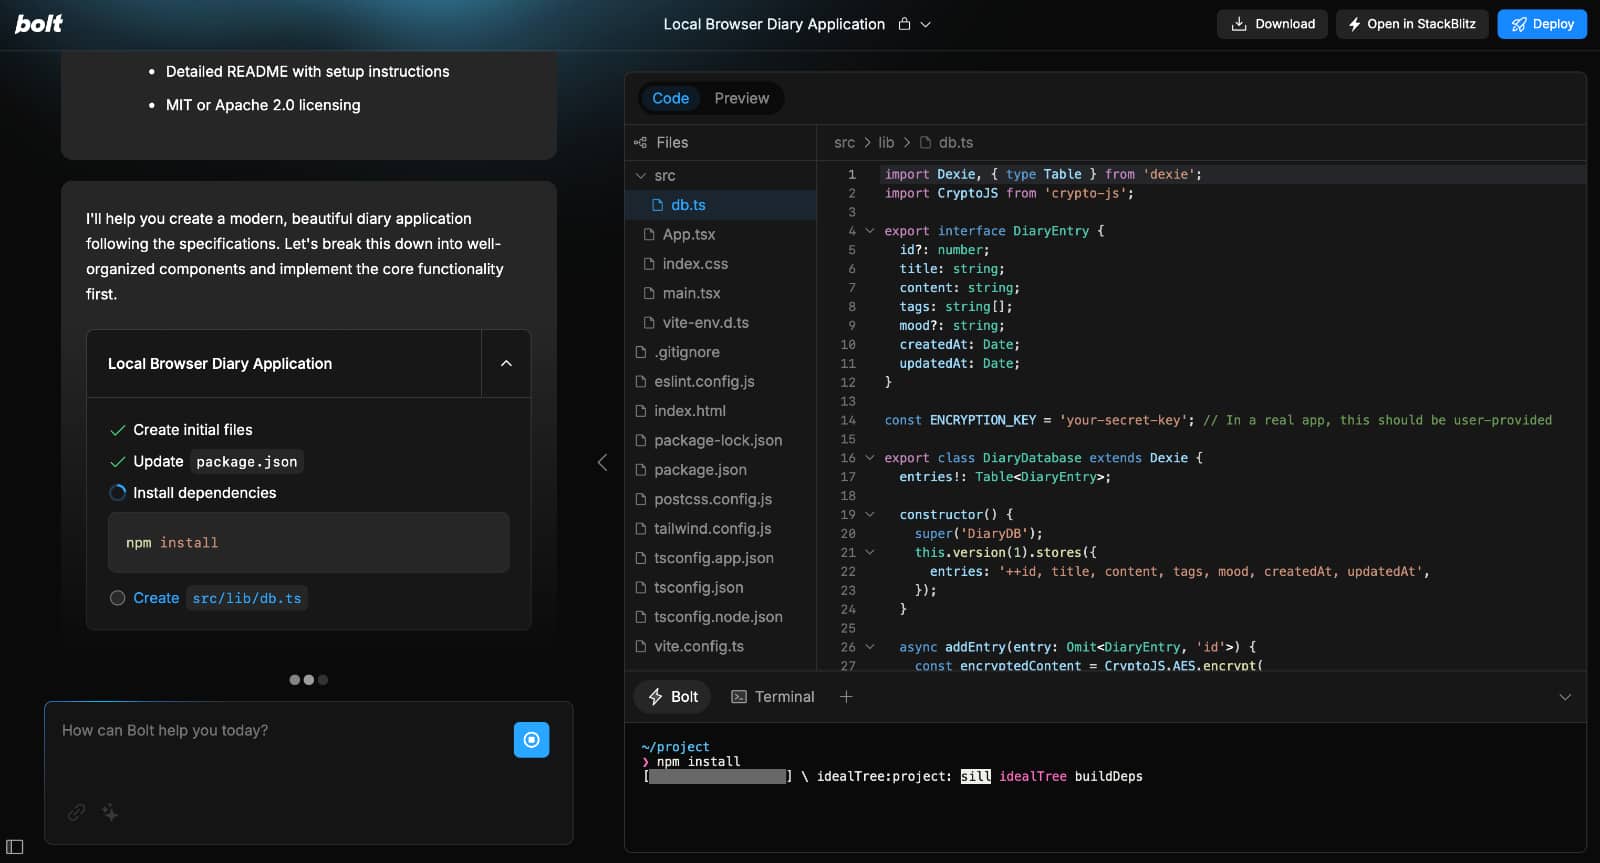Switch to the Preview view
The image size is (1600, 863).
[741, 98]
